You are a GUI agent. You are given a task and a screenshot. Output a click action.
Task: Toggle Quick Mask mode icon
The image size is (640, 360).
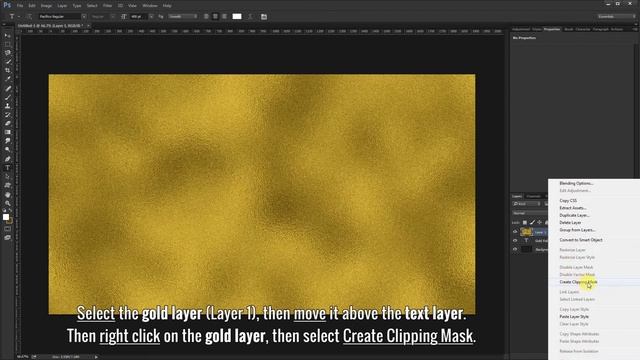click(7, 229)
